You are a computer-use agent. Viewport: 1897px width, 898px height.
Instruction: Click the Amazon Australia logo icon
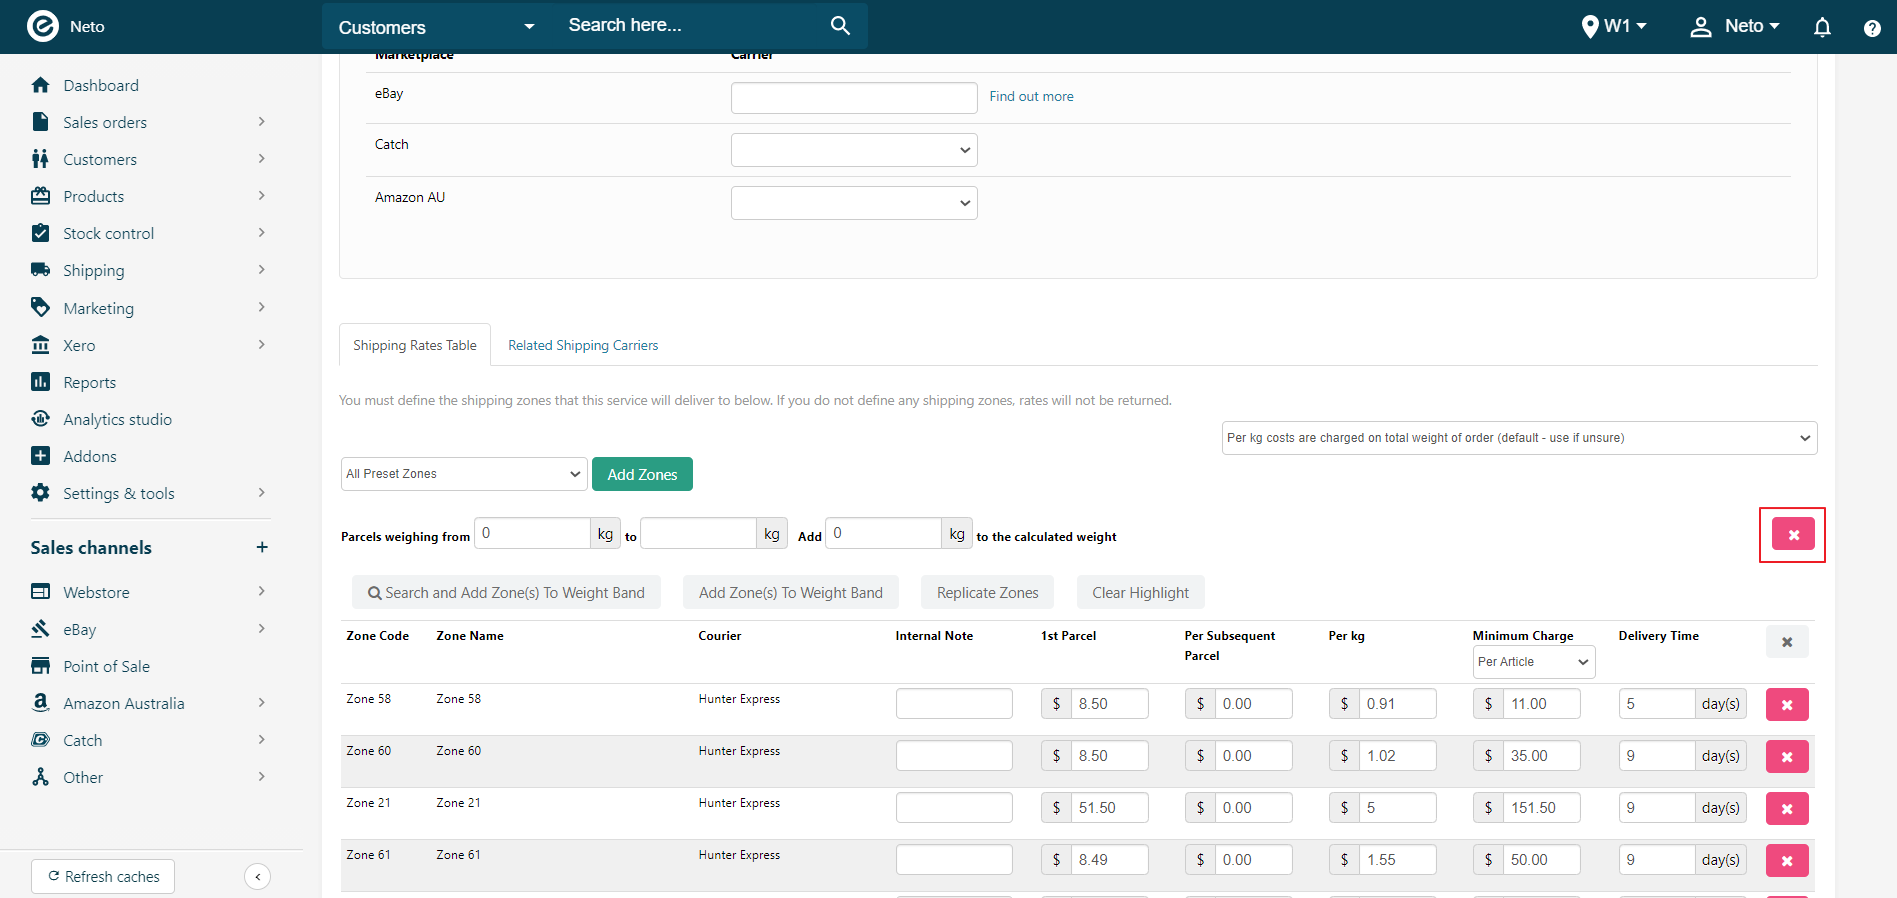(x=40, y=703)
